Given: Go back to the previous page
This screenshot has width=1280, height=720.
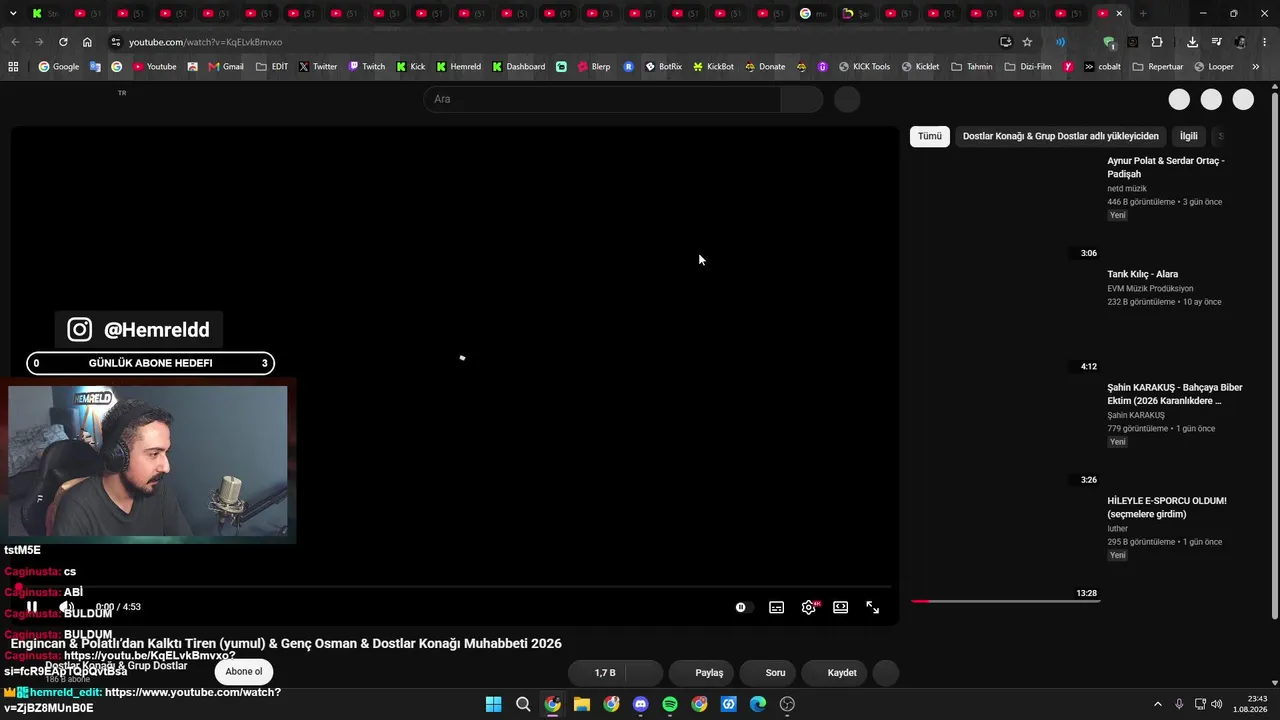Looking at the screenshot, I should pyautogui.click(x=15, y=42).
